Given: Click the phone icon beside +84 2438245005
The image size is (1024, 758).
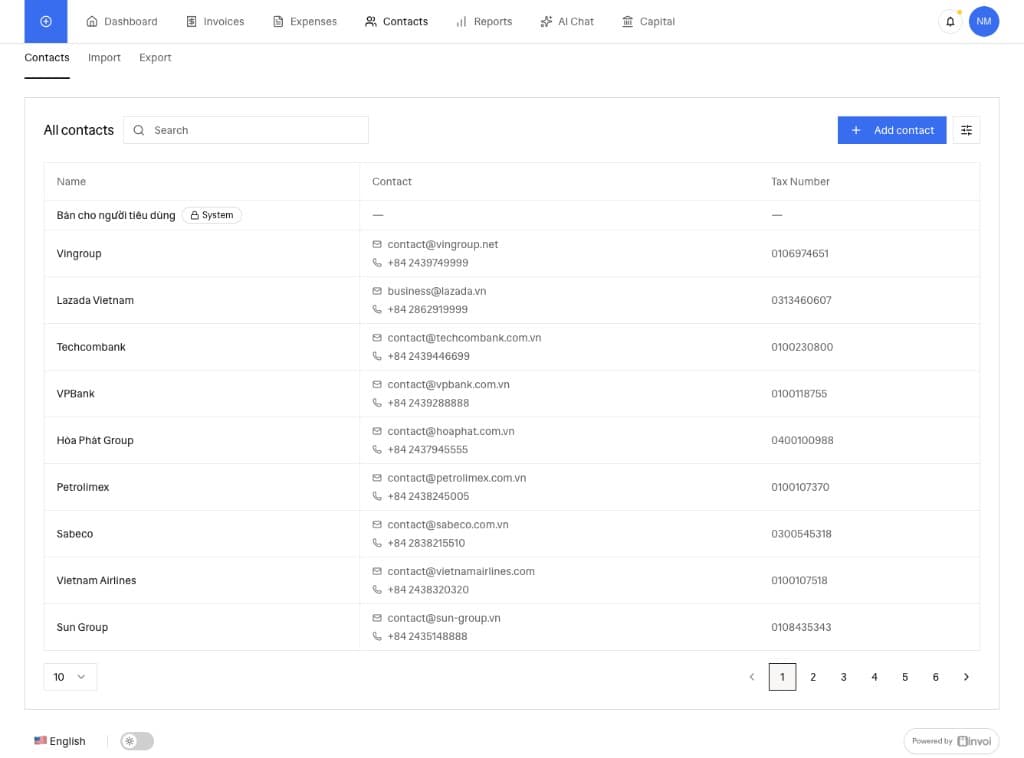Looking at the screenshot, I should [377, 496].
